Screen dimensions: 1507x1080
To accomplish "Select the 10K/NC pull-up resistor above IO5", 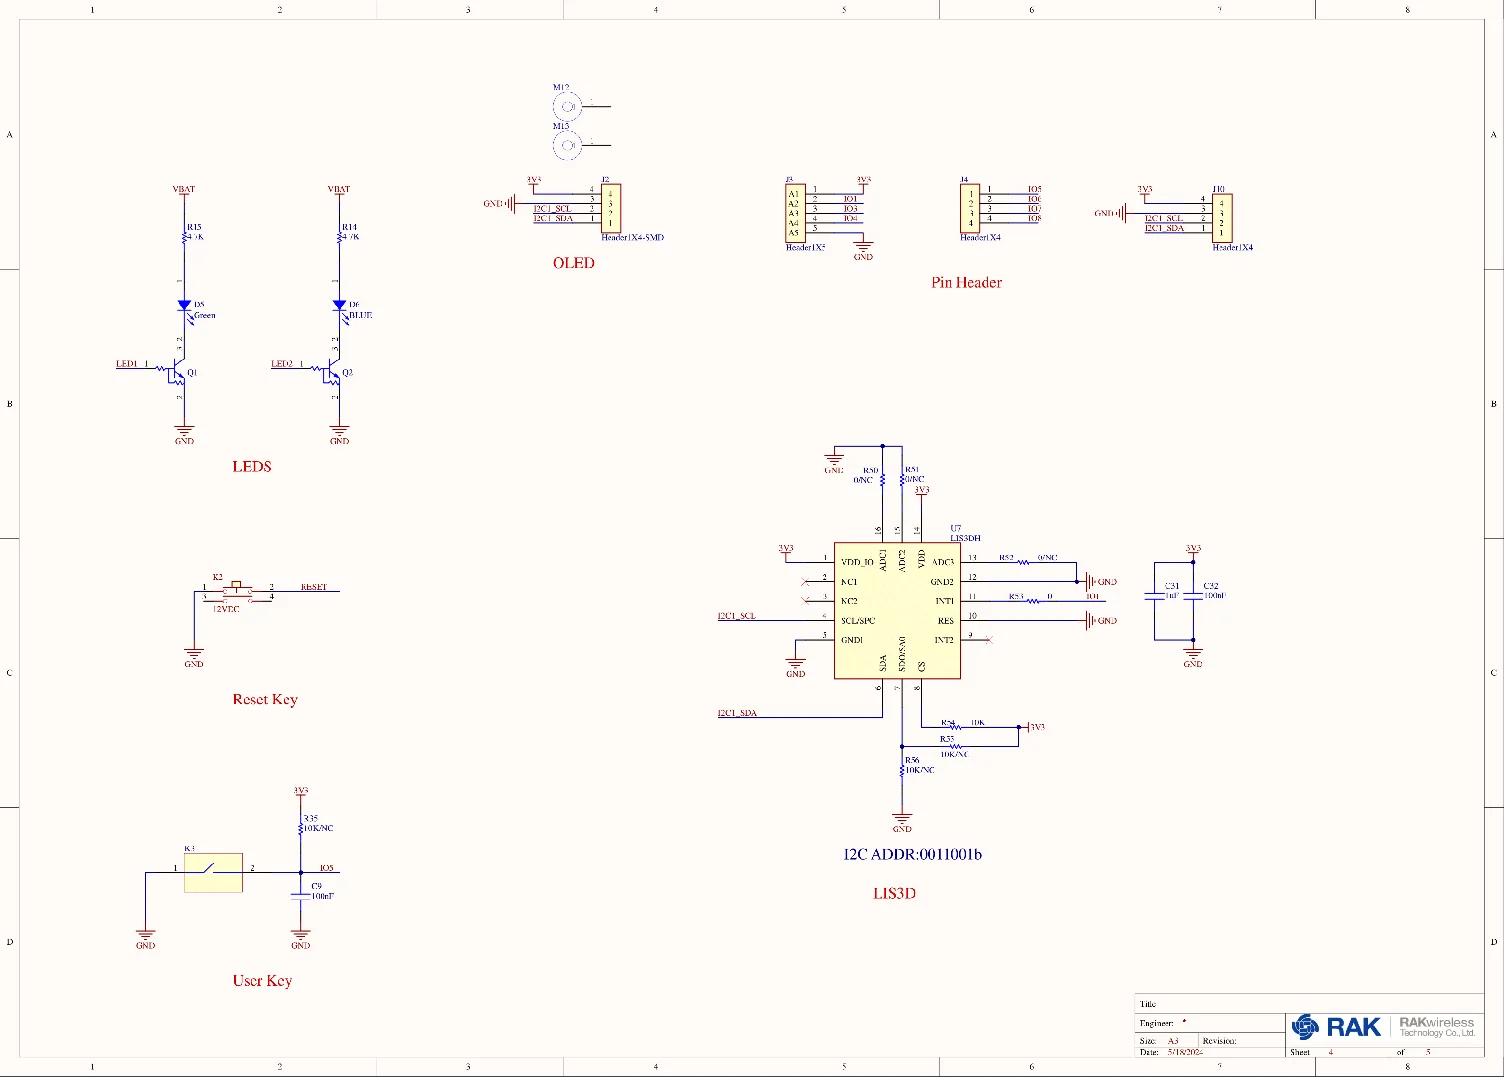I will point(300,828).
